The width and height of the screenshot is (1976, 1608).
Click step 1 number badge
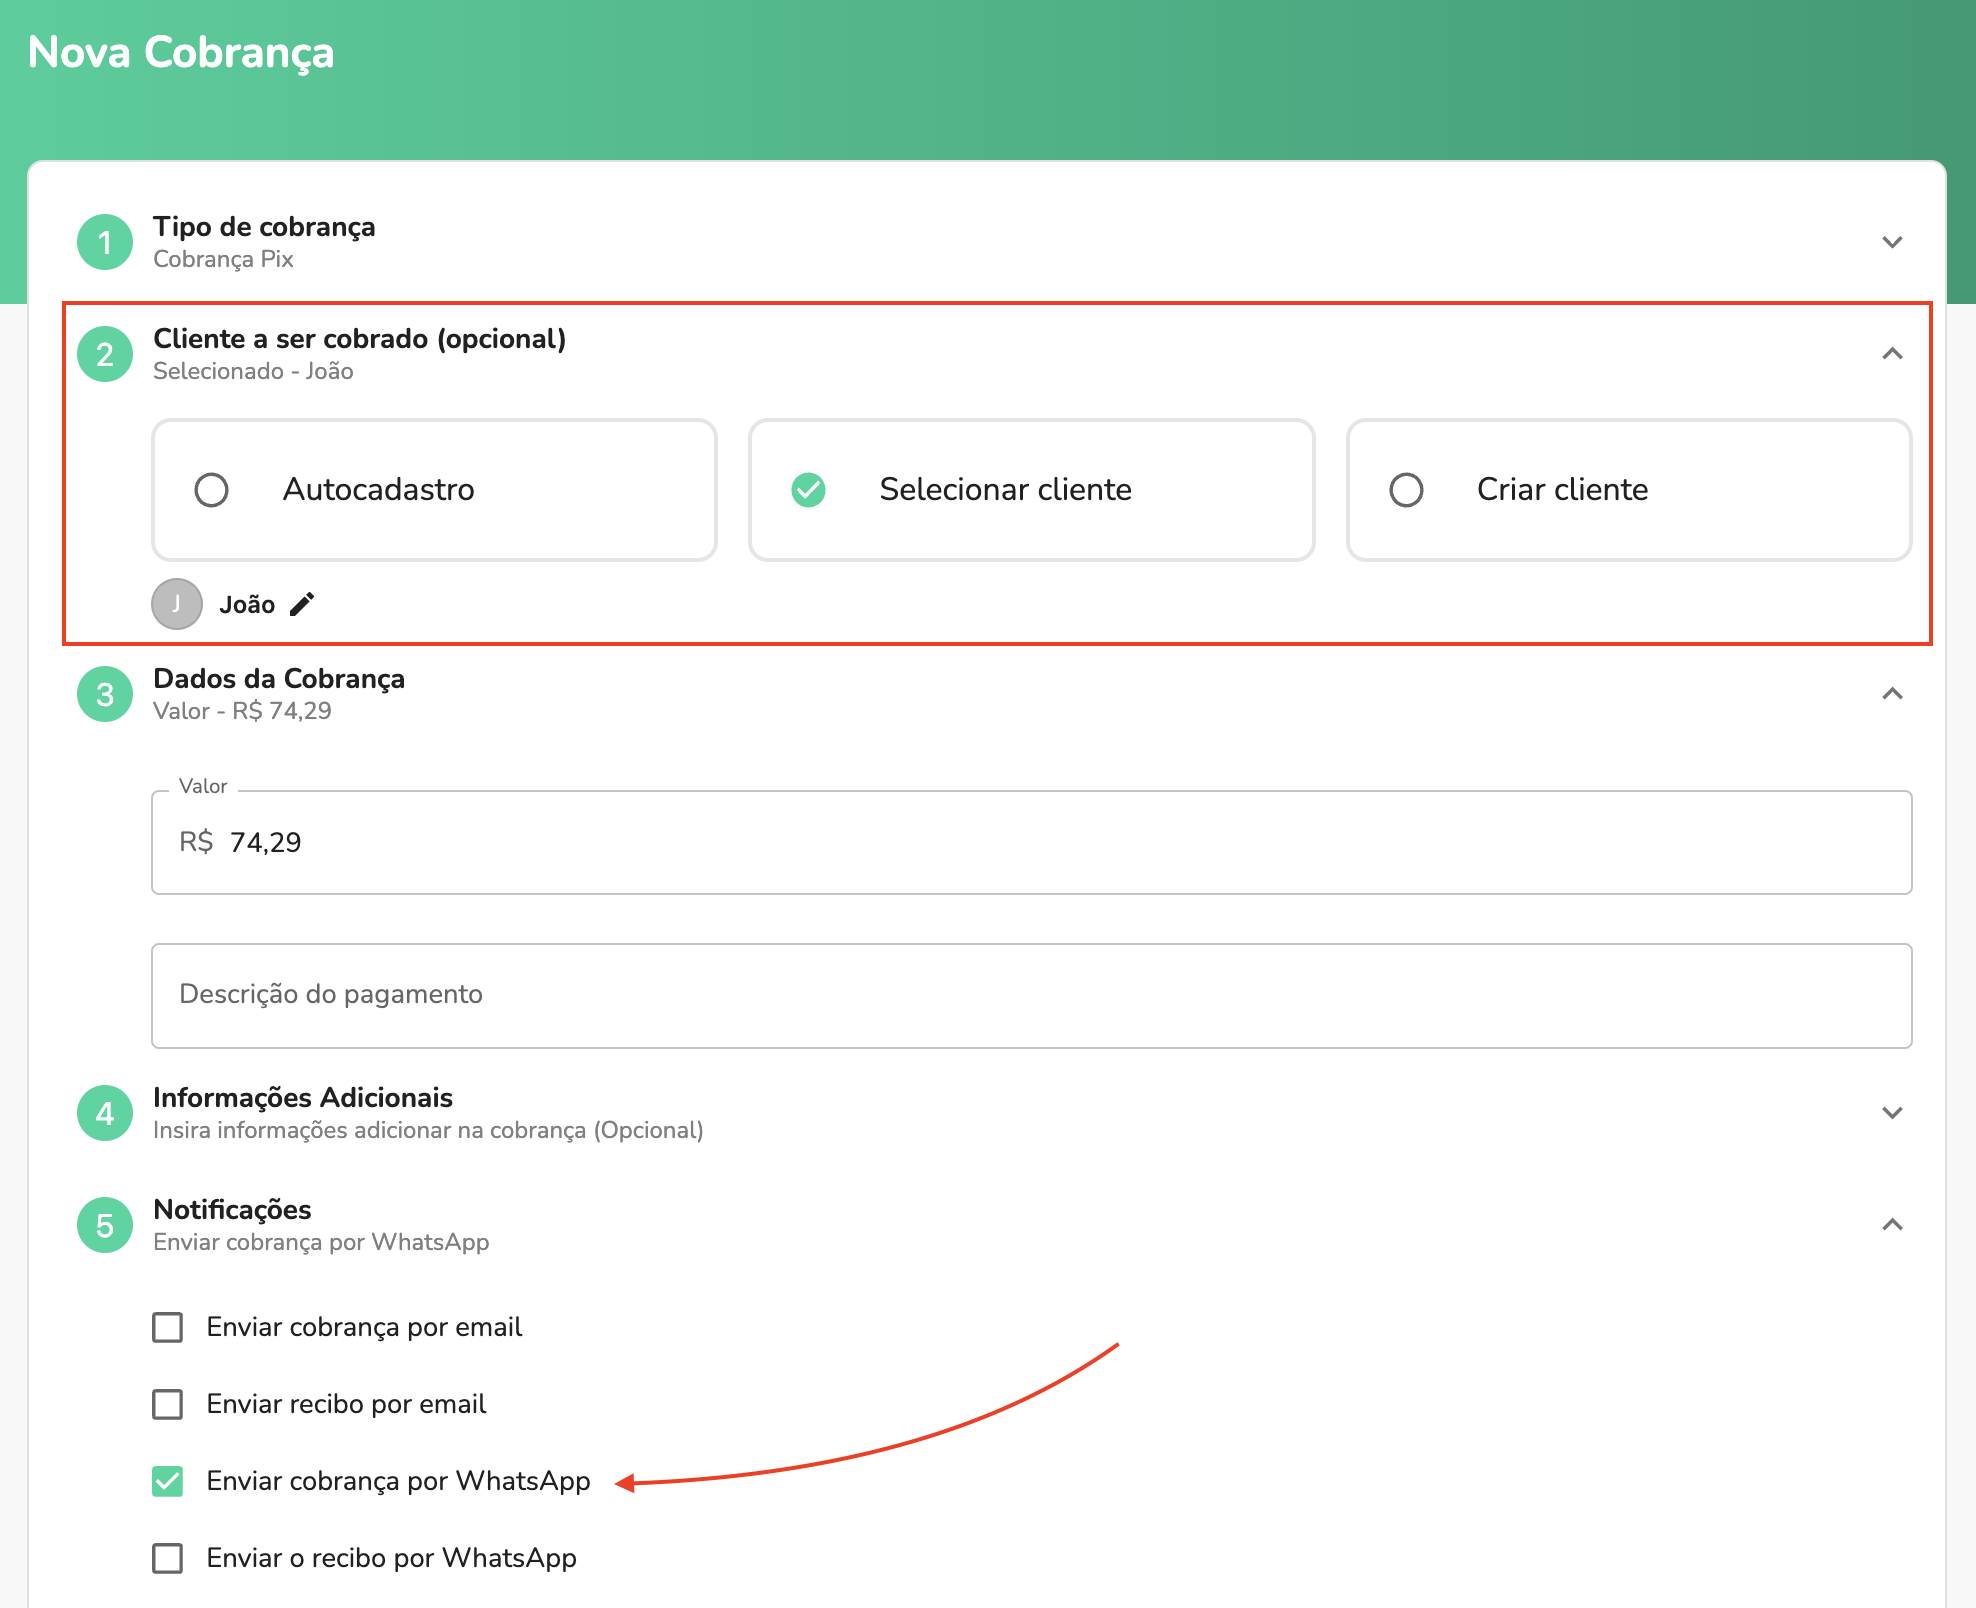(x=105, y=242)
